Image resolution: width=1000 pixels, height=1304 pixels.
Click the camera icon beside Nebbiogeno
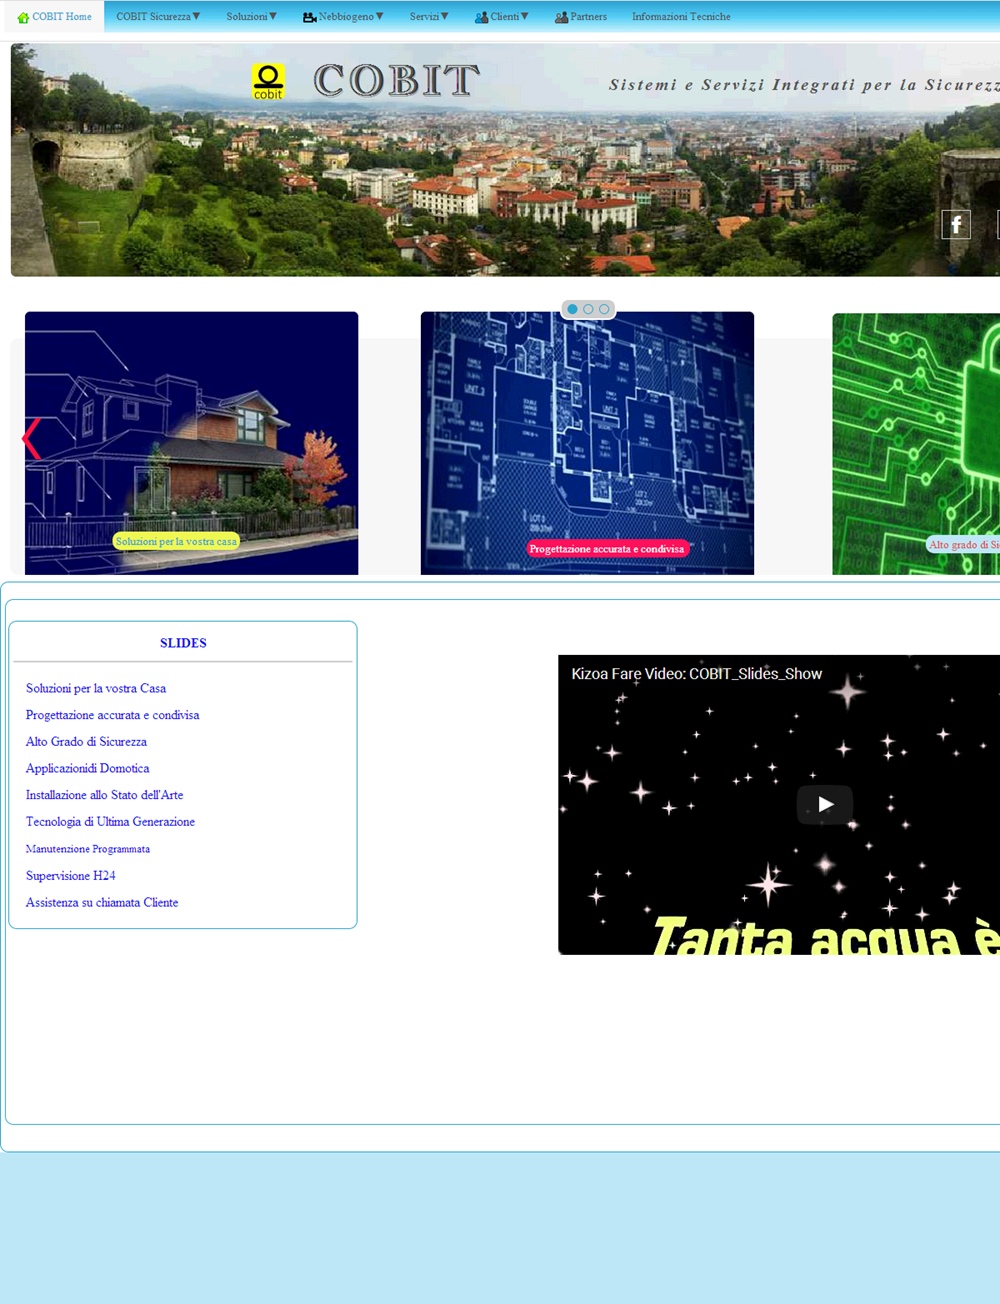(309, 17)
